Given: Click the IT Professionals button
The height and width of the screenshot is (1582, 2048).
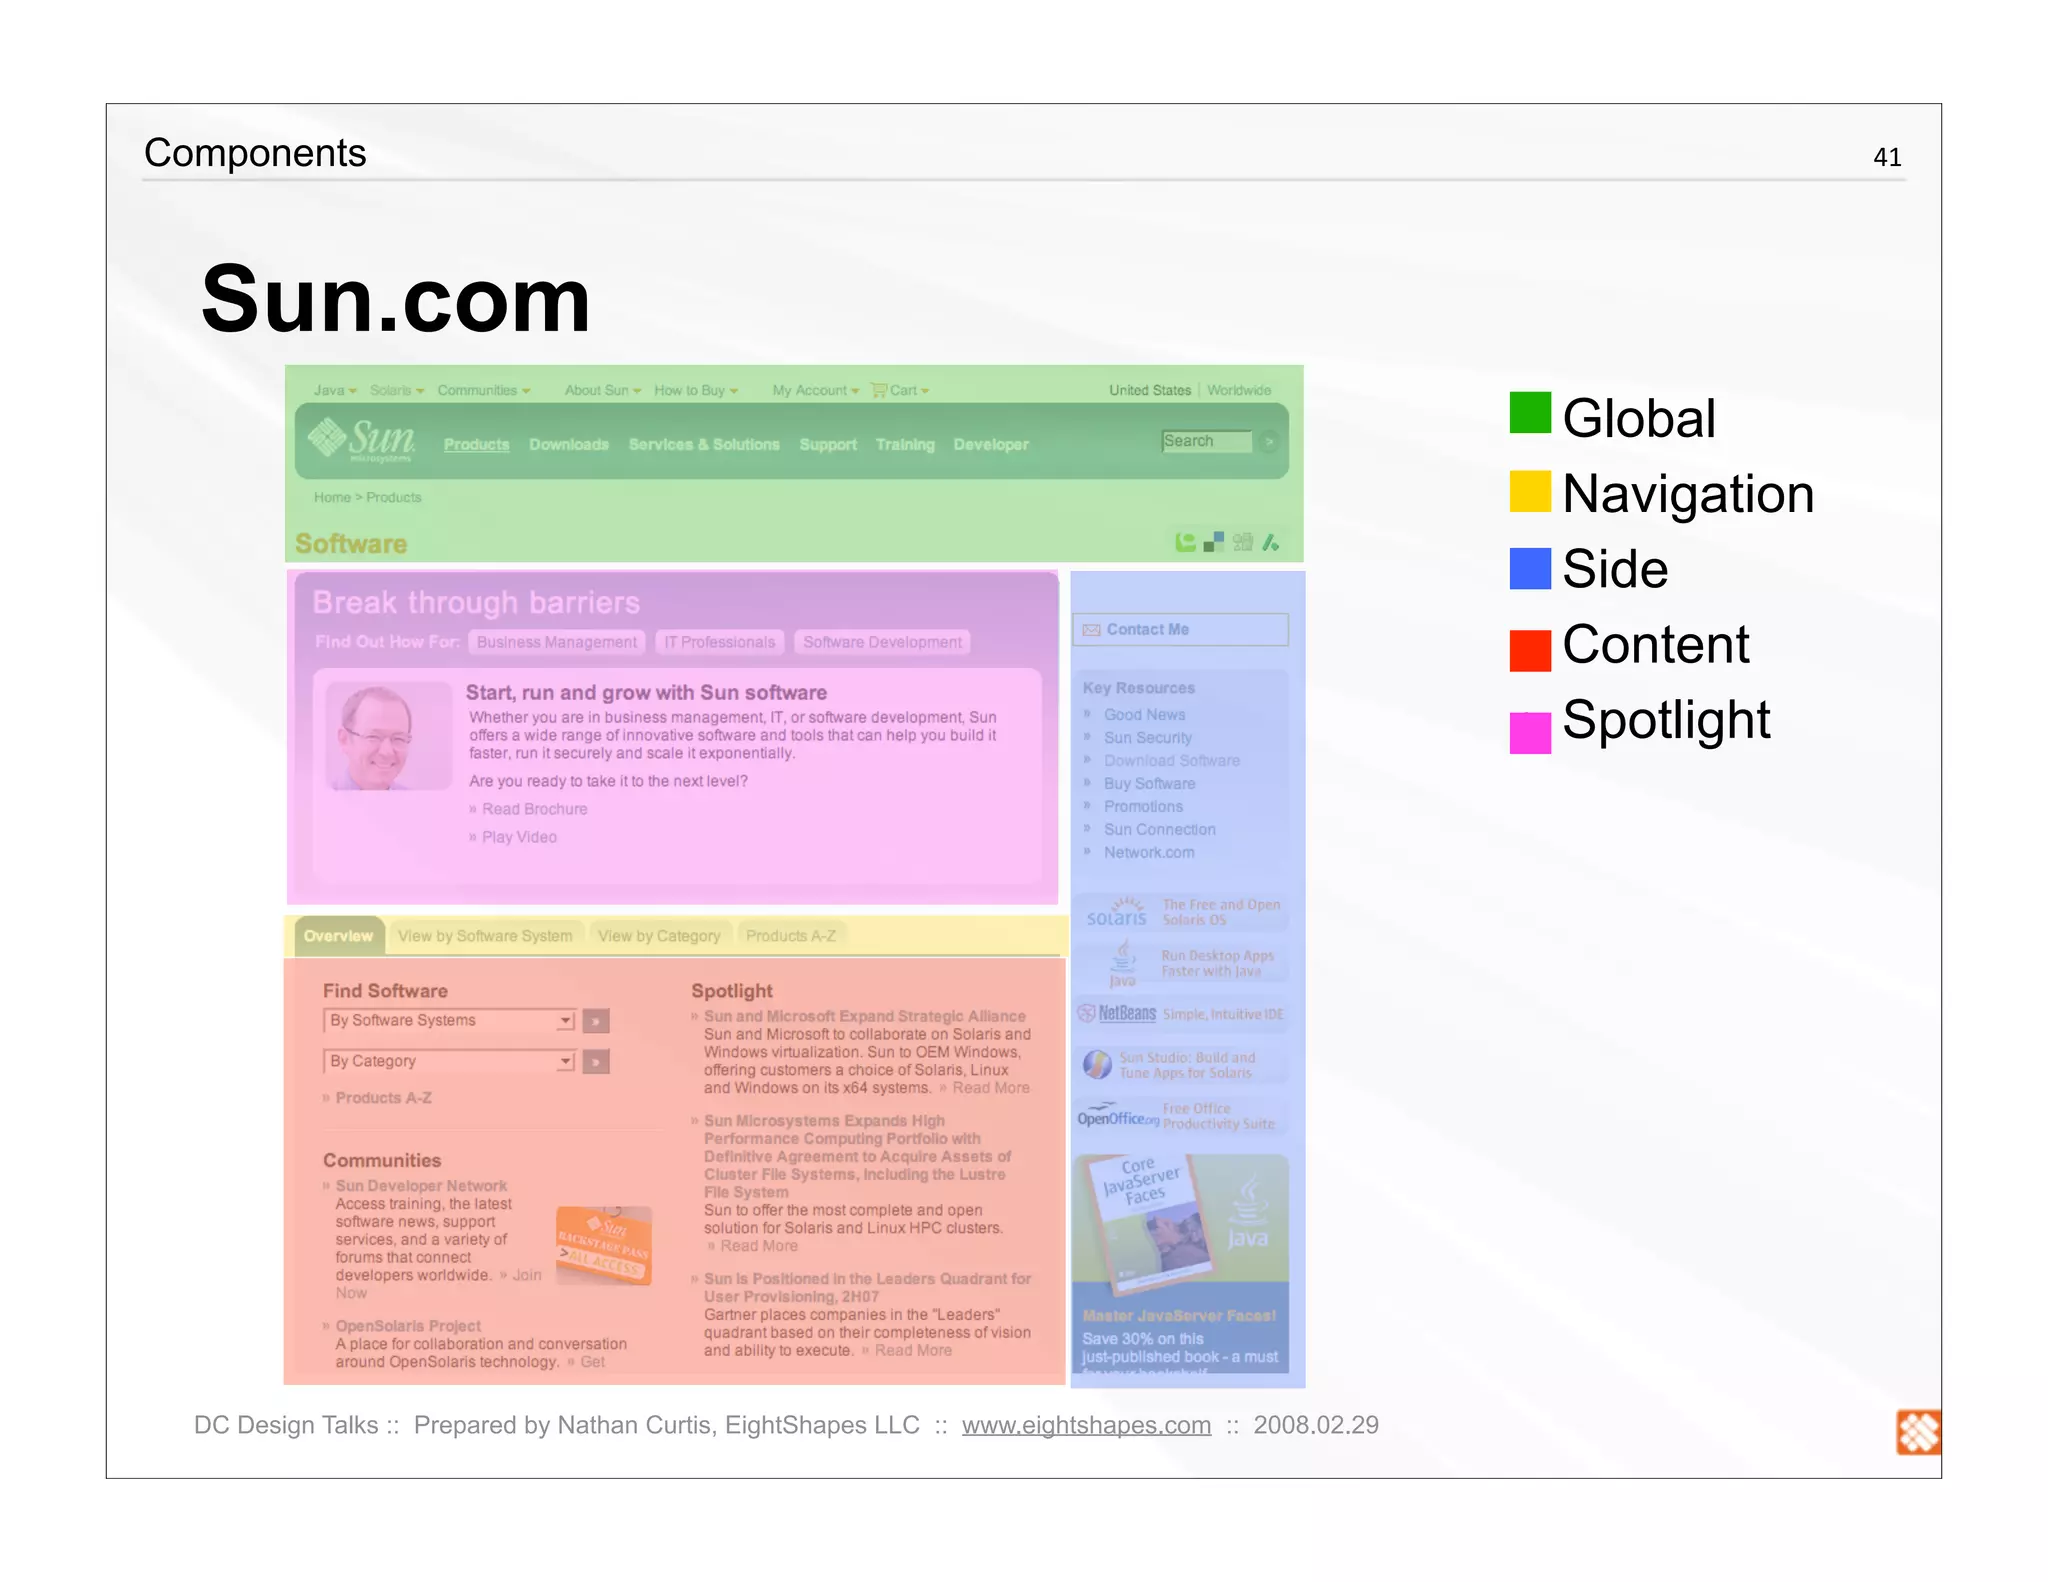Looking at the screenshot, I should [x=719, y=642].
